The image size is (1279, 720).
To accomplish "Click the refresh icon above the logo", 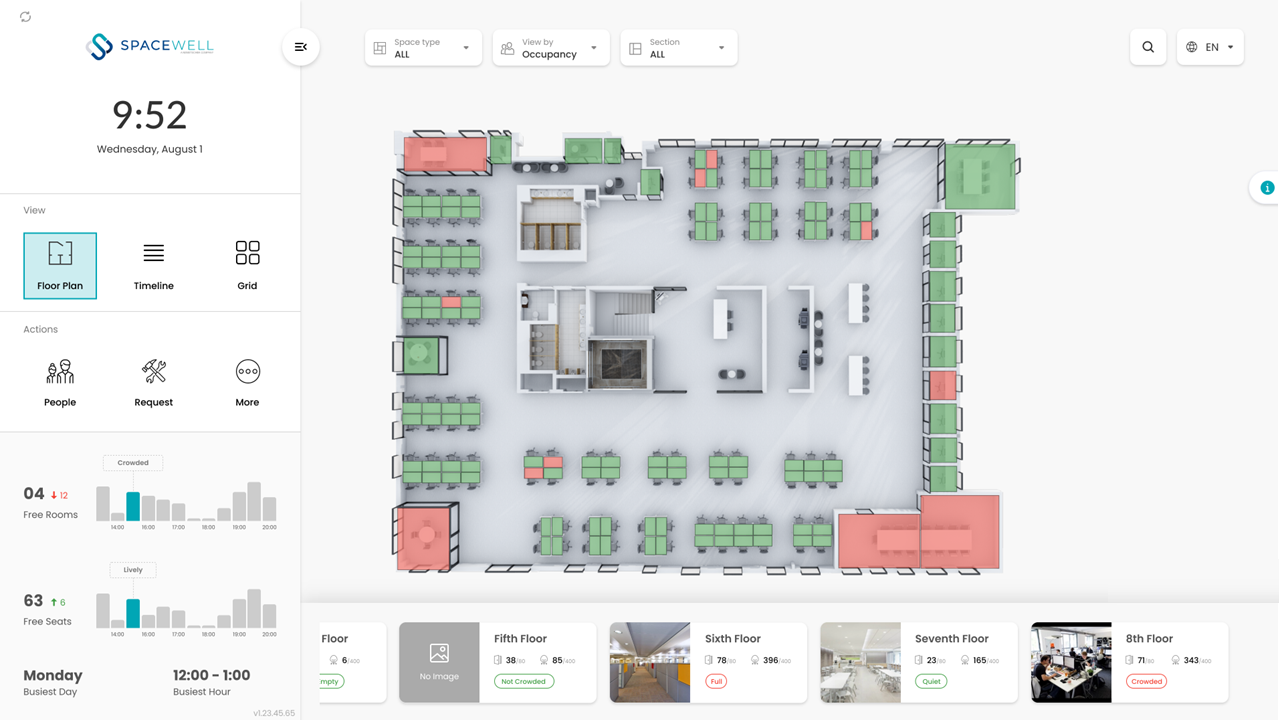I will click(x=26, y=17).
